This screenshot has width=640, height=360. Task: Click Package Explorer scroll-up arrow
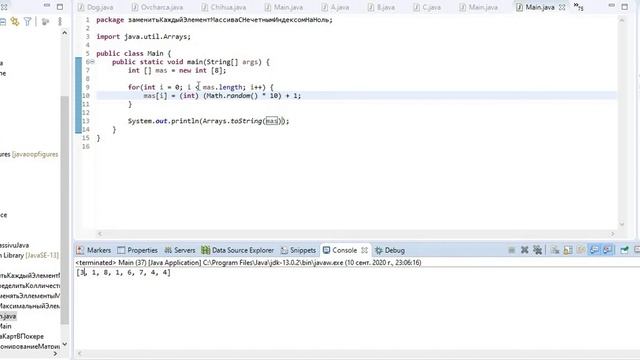[x=64, y=33]
